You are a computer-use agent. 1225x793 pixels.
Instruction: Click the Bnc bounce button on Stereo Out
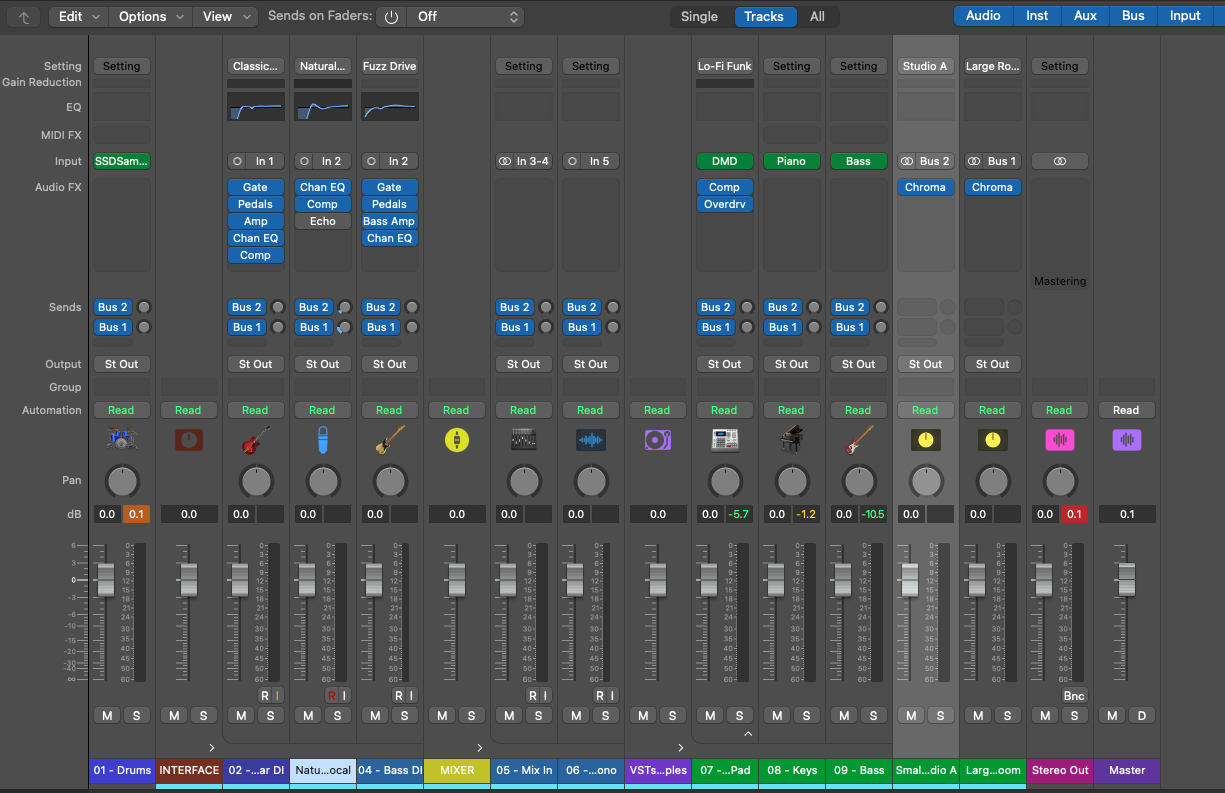pyautogui.click(x=1073, y=696)
